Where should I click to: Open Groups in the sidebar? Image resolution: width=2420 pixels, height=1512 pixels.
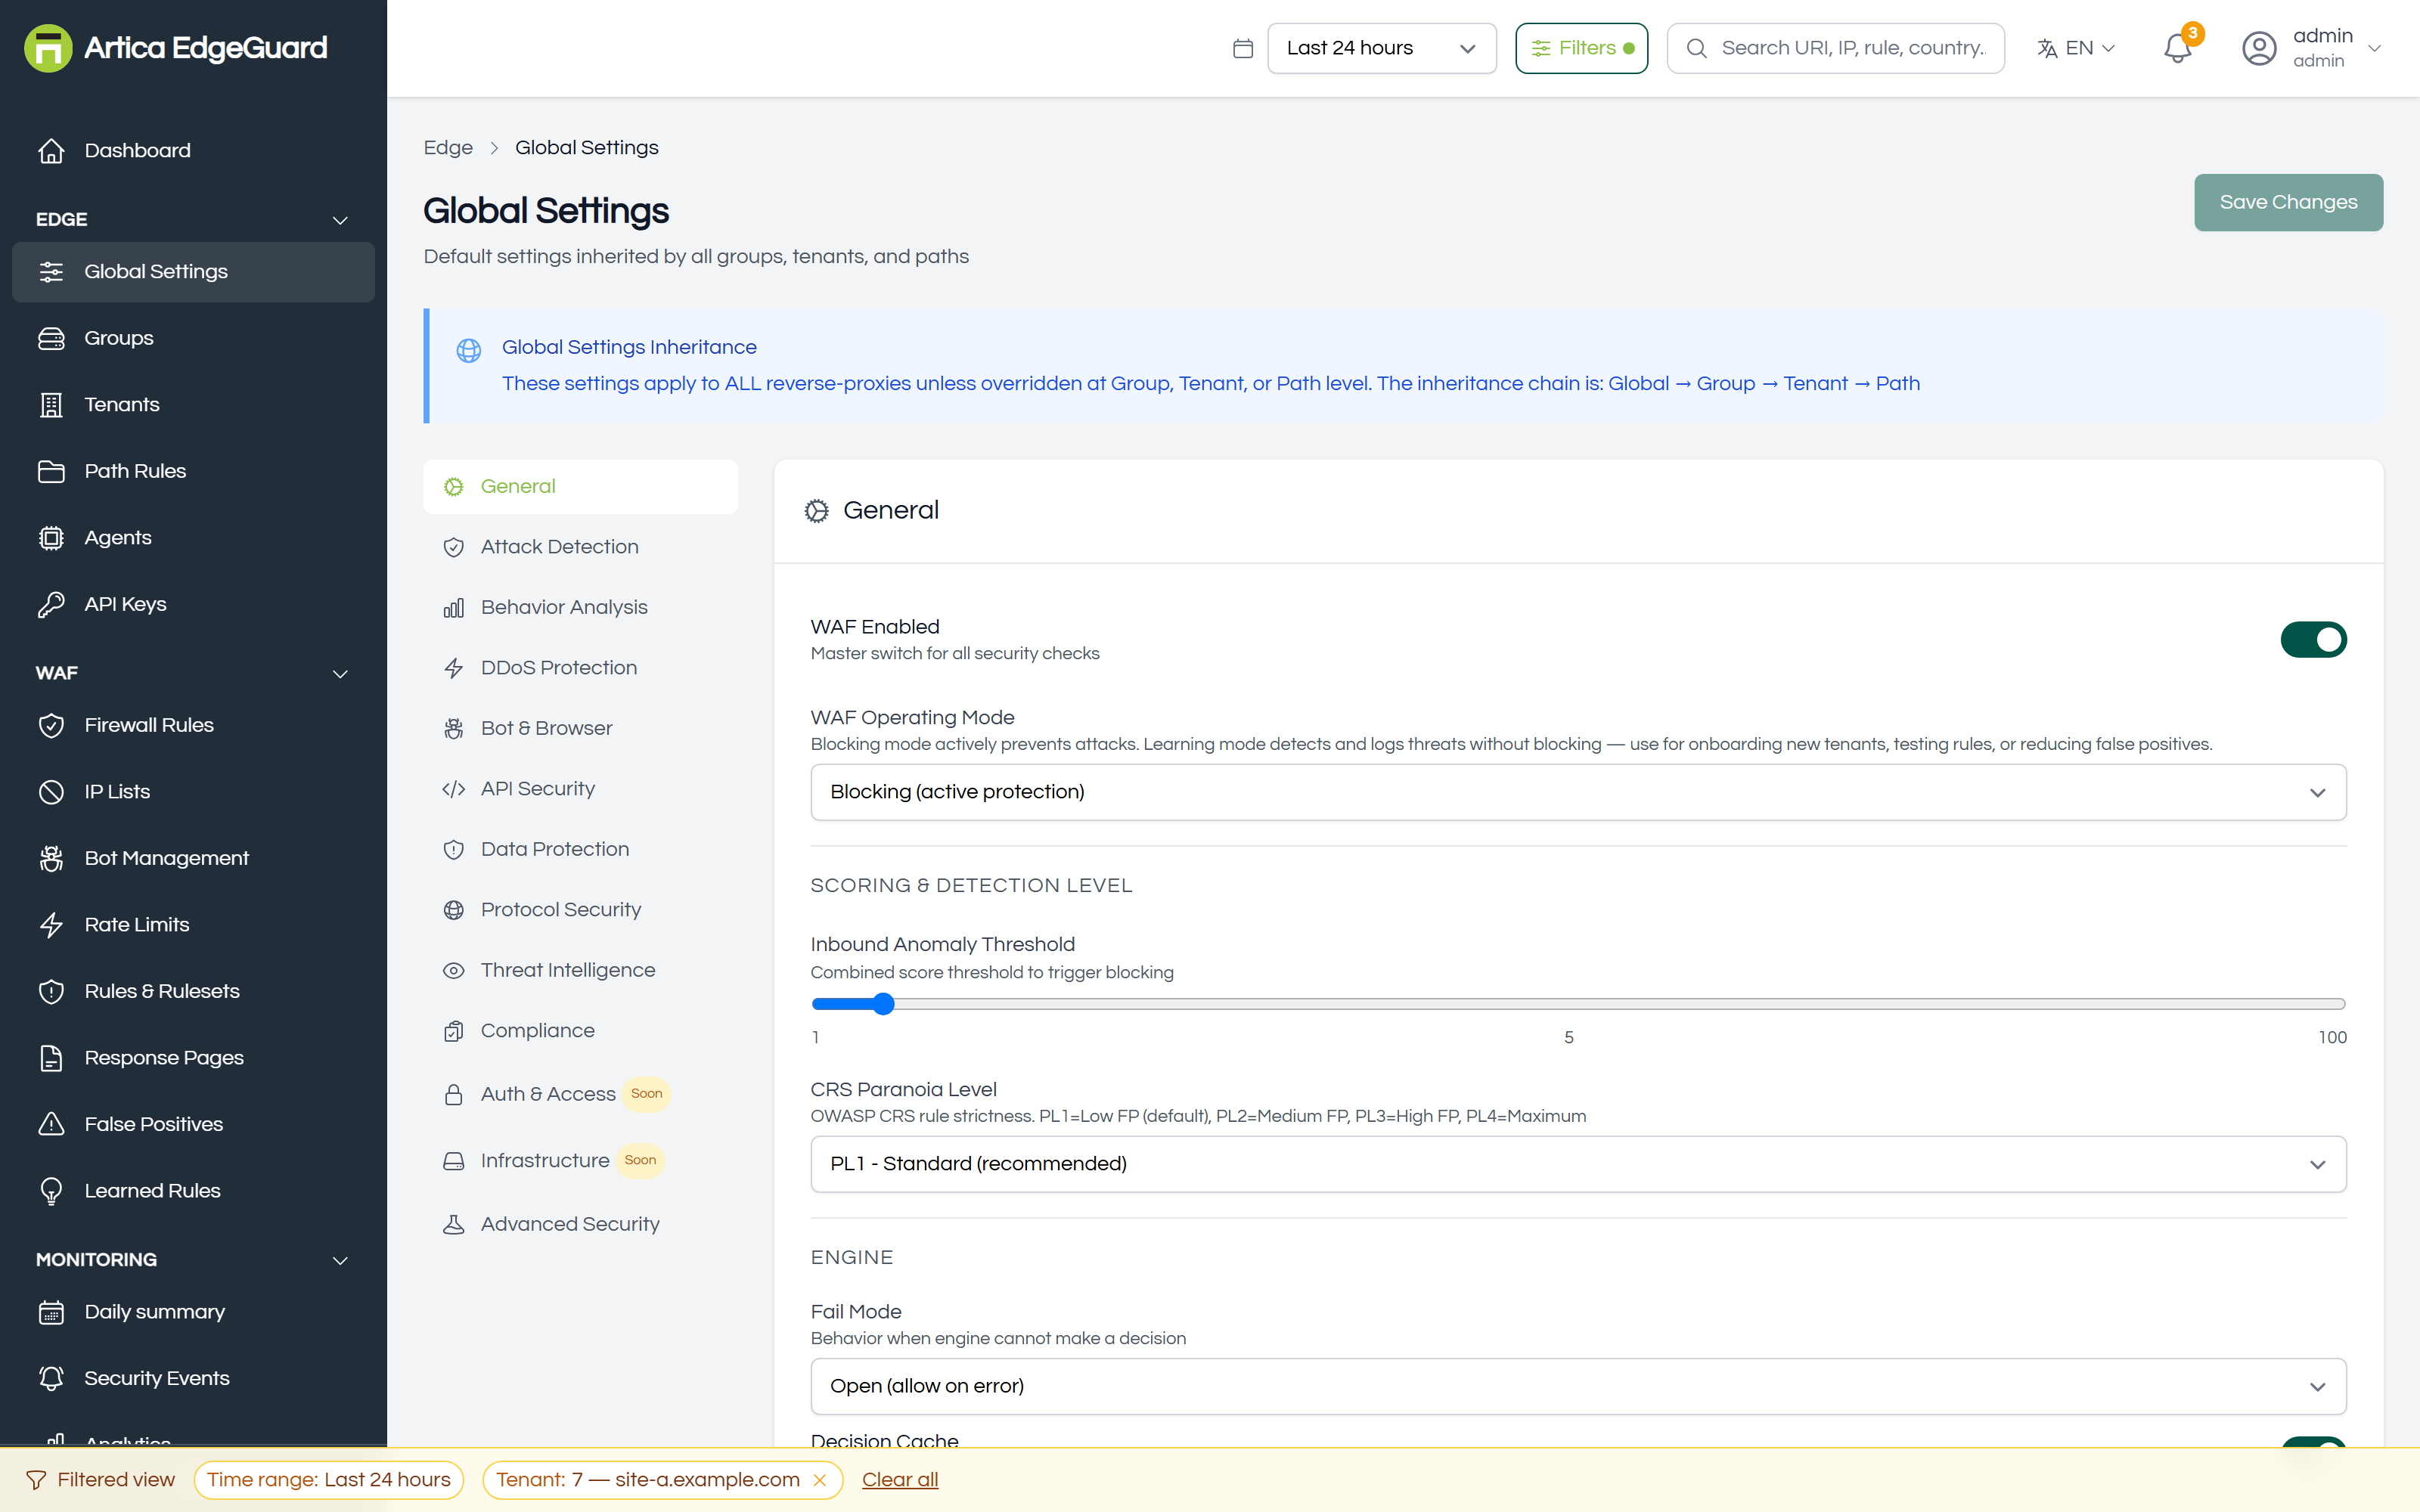(x=193, y=338)
